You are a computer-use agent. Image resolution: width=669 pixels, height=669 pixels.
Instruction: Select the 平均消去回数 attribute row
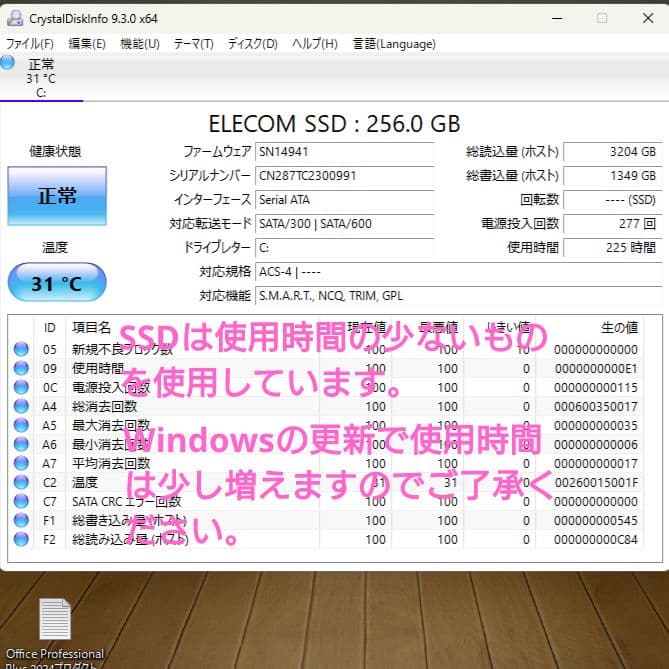[327, 463]
